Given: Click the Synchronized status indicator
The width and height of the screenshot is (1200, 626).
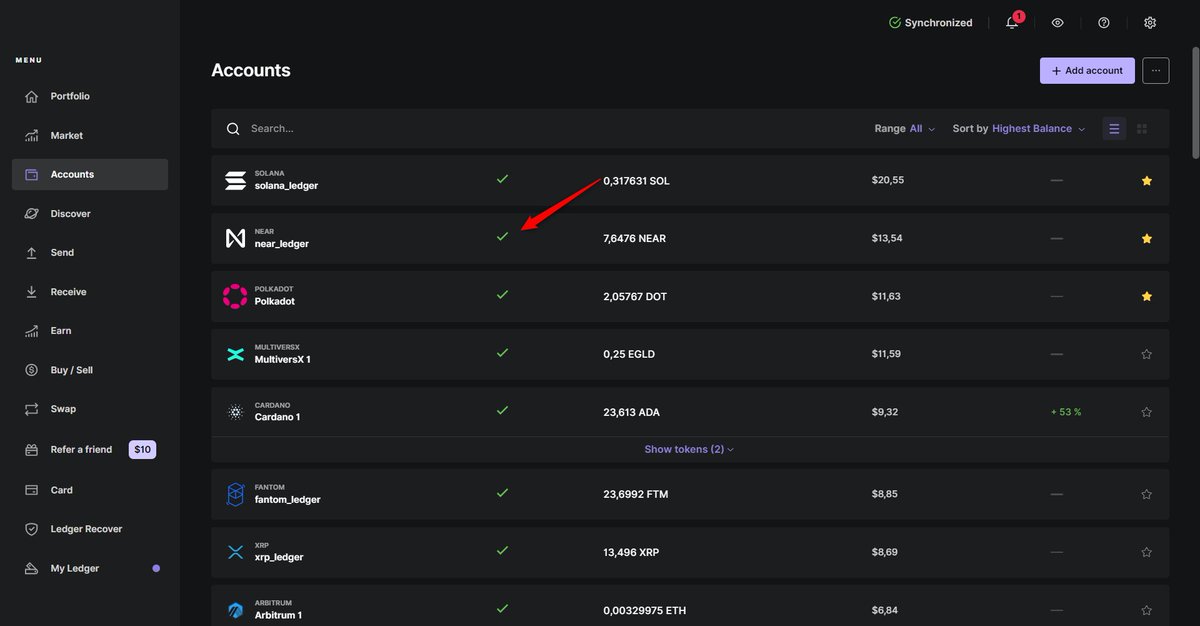Looking at the screenshot, I should (x=930, y=23).
